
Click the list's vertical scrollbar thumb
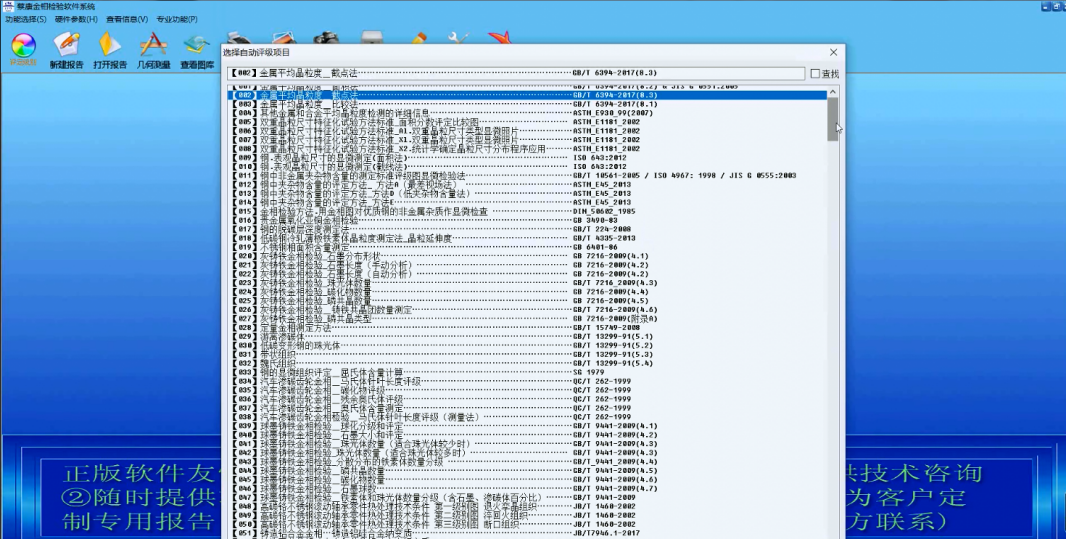833,118
